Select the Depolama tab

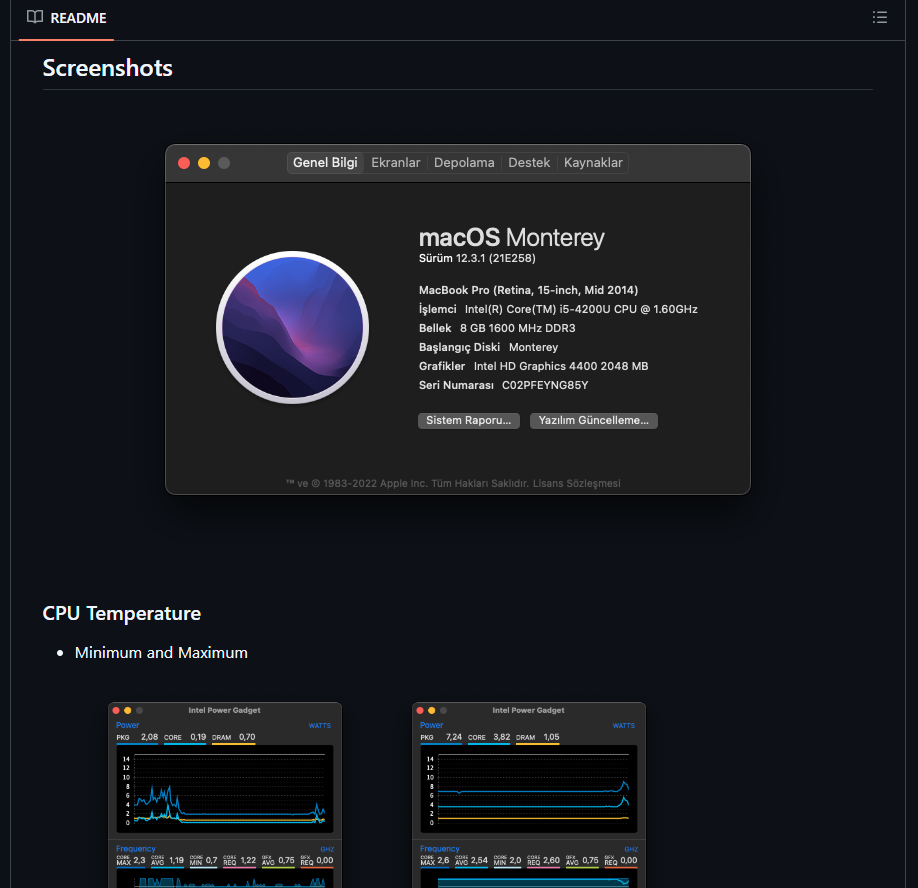coord(464,163)
